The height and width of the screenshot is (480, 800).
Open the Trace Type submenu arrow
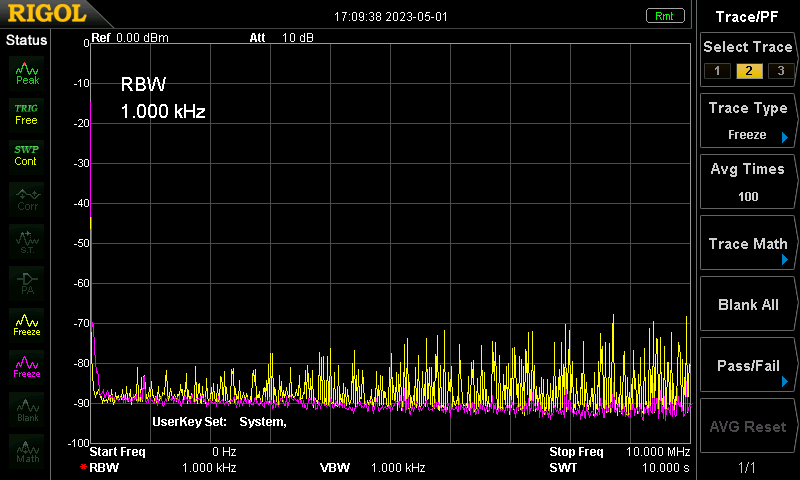click(x=785, y=137)
